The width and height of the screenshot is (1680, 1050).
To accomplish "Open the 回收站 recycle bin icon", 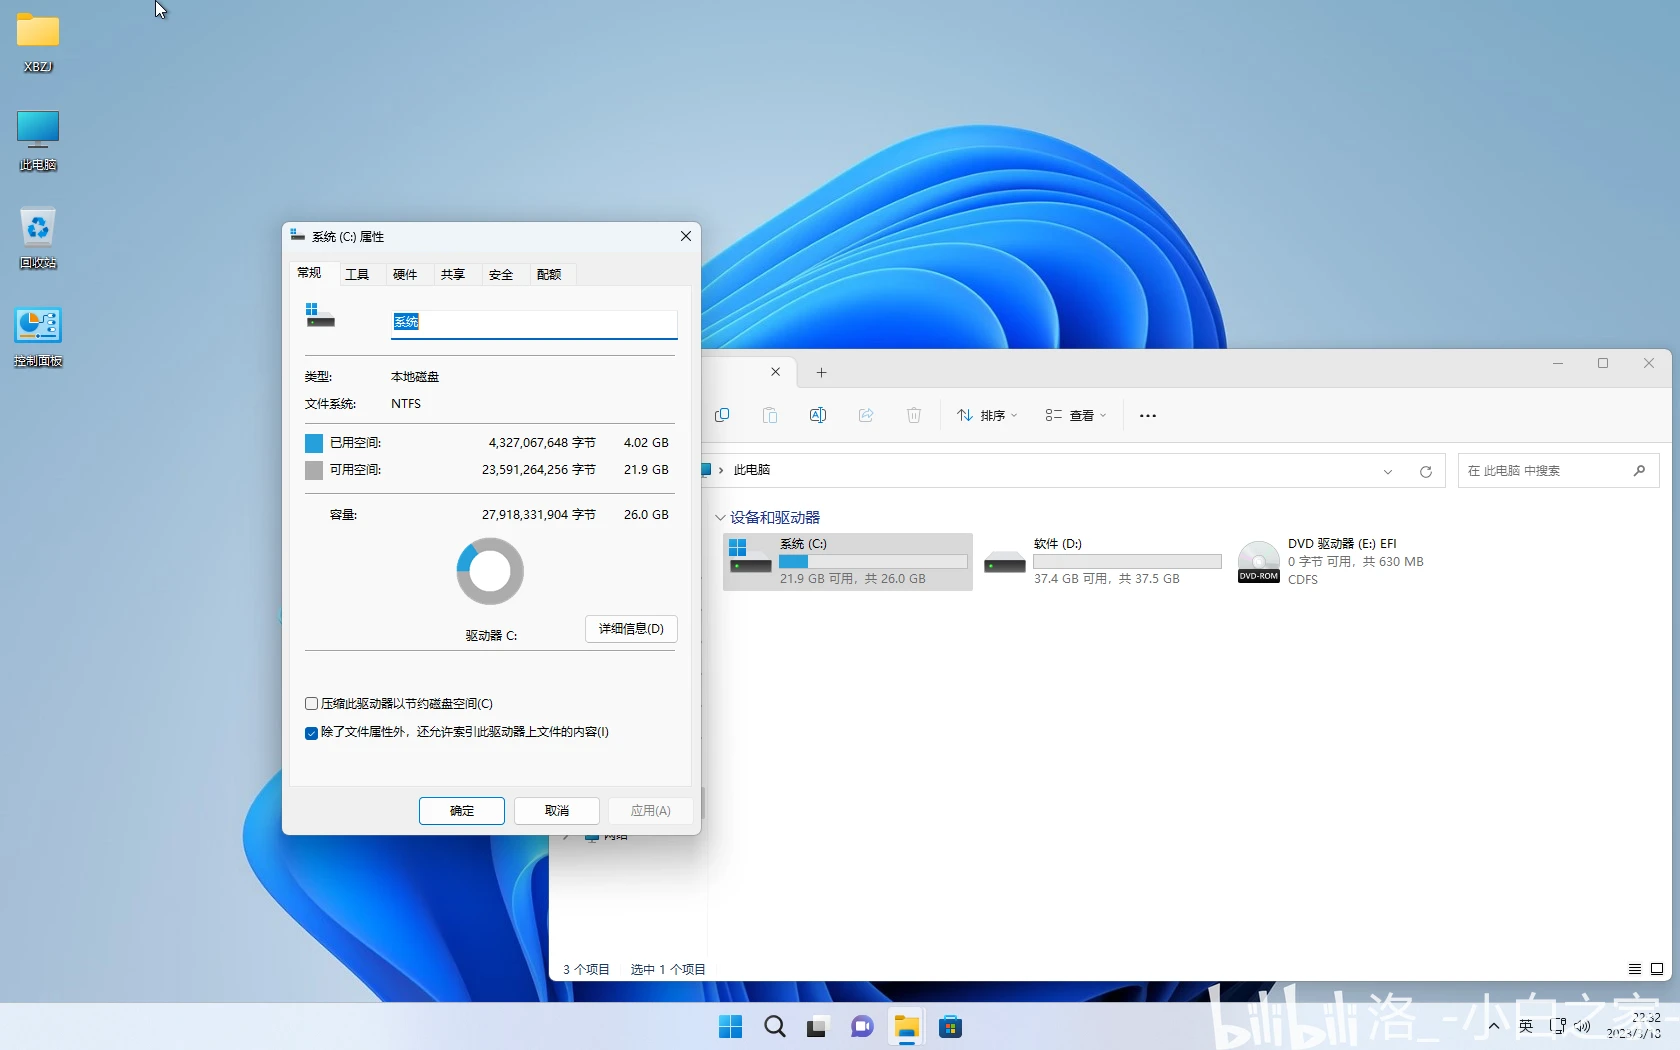I will pos(38,238).
